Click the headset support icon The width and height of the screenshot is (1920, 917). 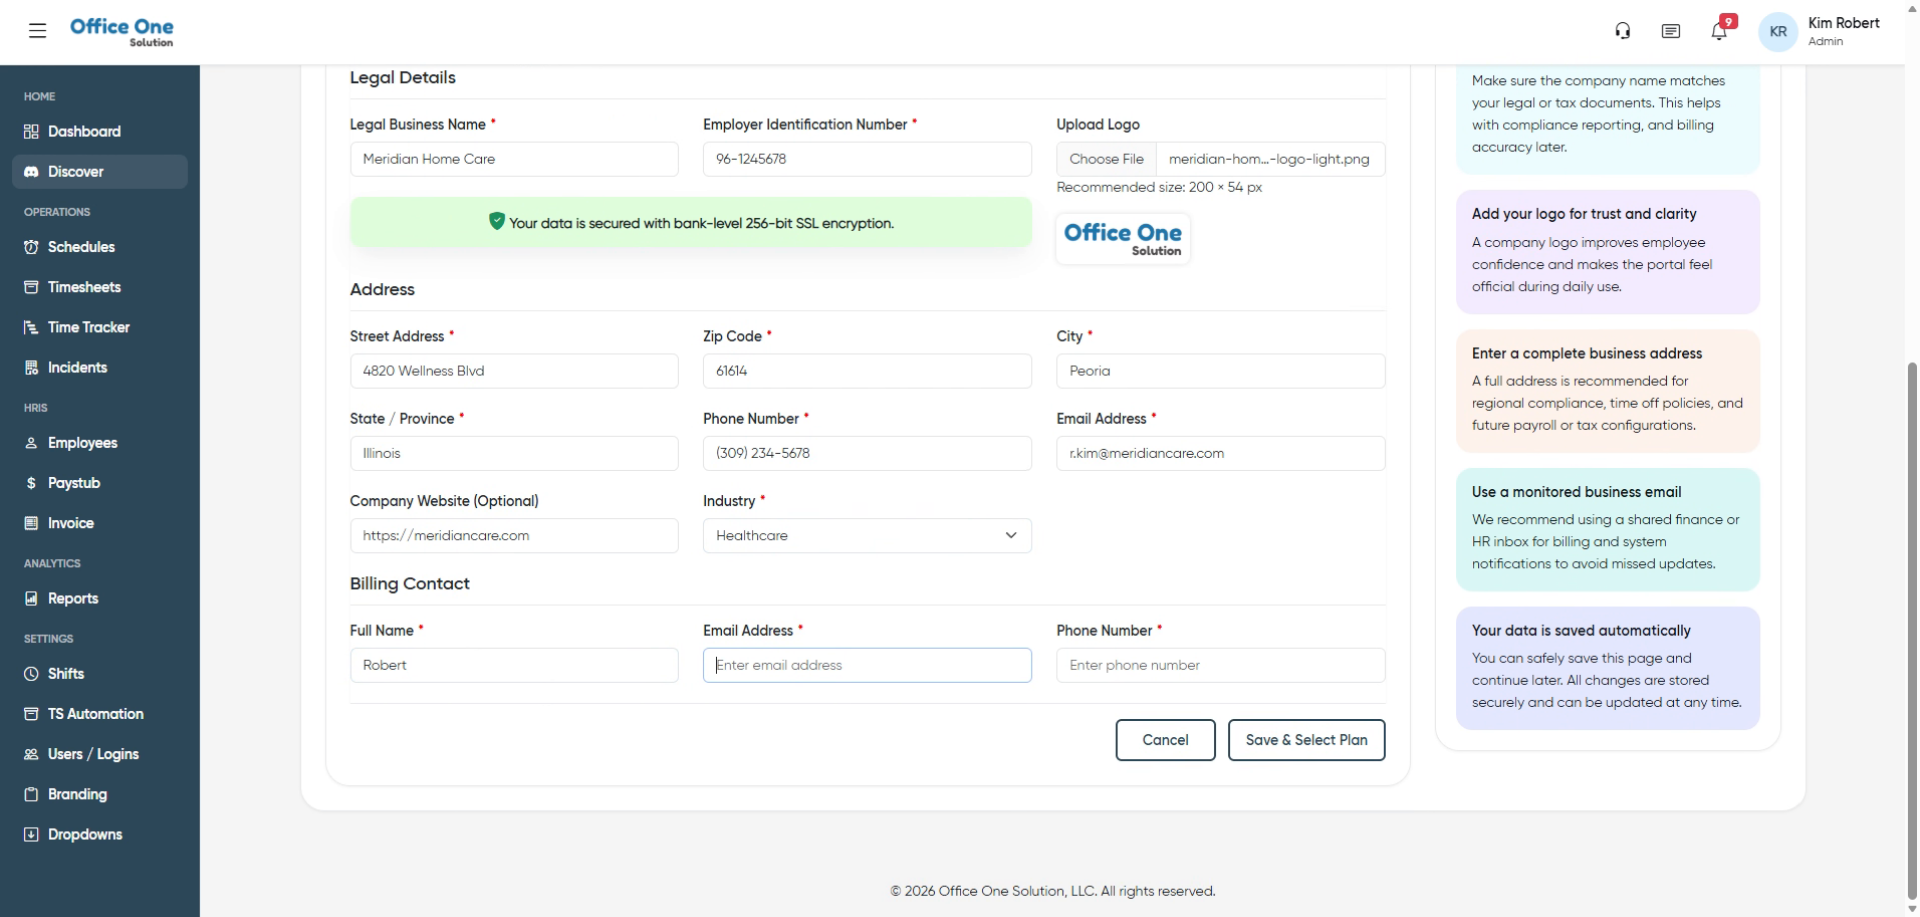1622,31
